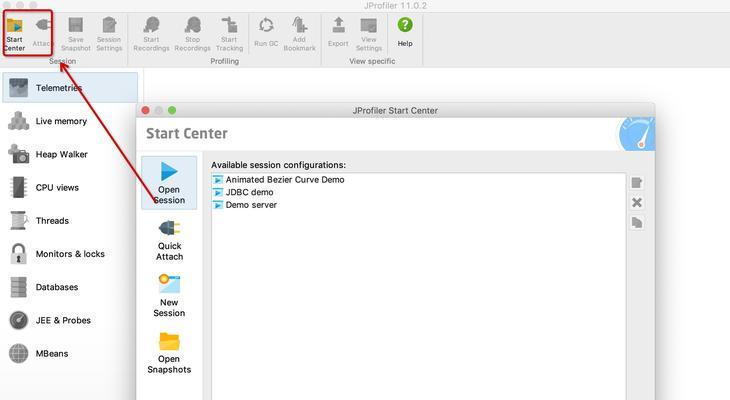Choose New Session in Start Center
The image size is (730, 400).
pyautogui.click(x=169, y=296)
